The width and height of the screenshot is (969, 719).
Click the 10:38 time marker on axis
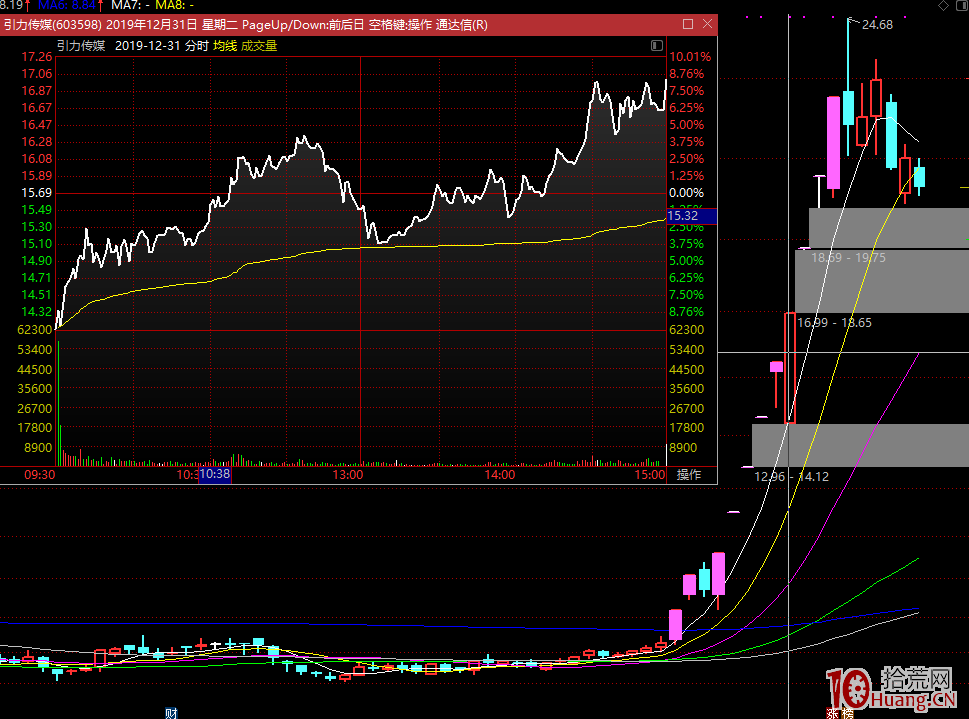coord(215,475)
